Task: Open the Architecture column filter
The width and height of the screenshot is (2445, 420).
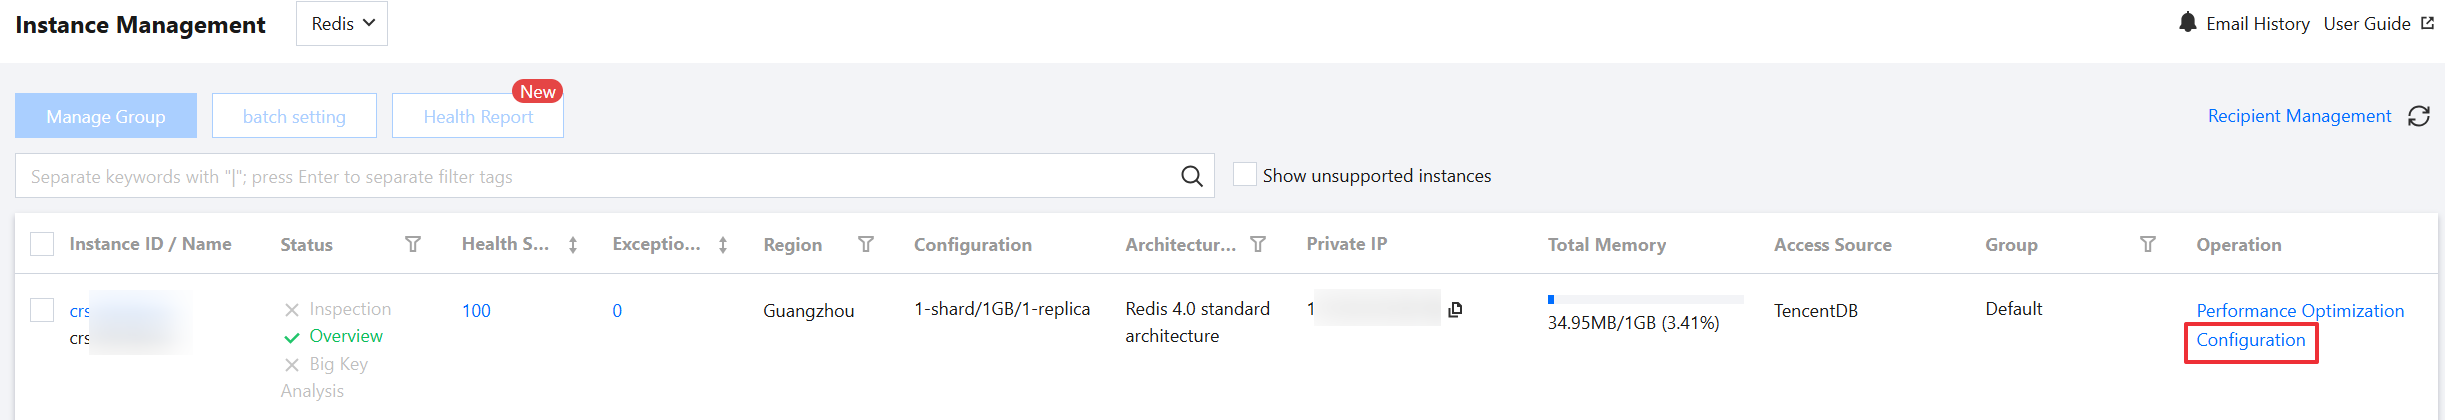Action: (x=1258, y=244)
